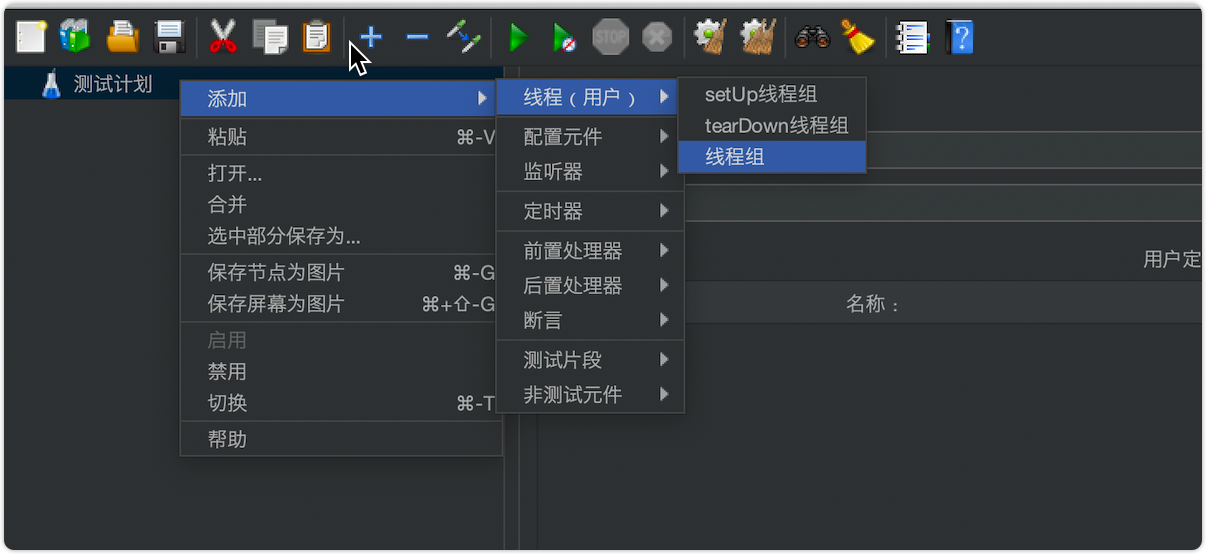Expand the 测试片段 submenu
Image resolution: width=1206 pixels, height=554 pixels.
pyautogui.click(x=590, y=359)
